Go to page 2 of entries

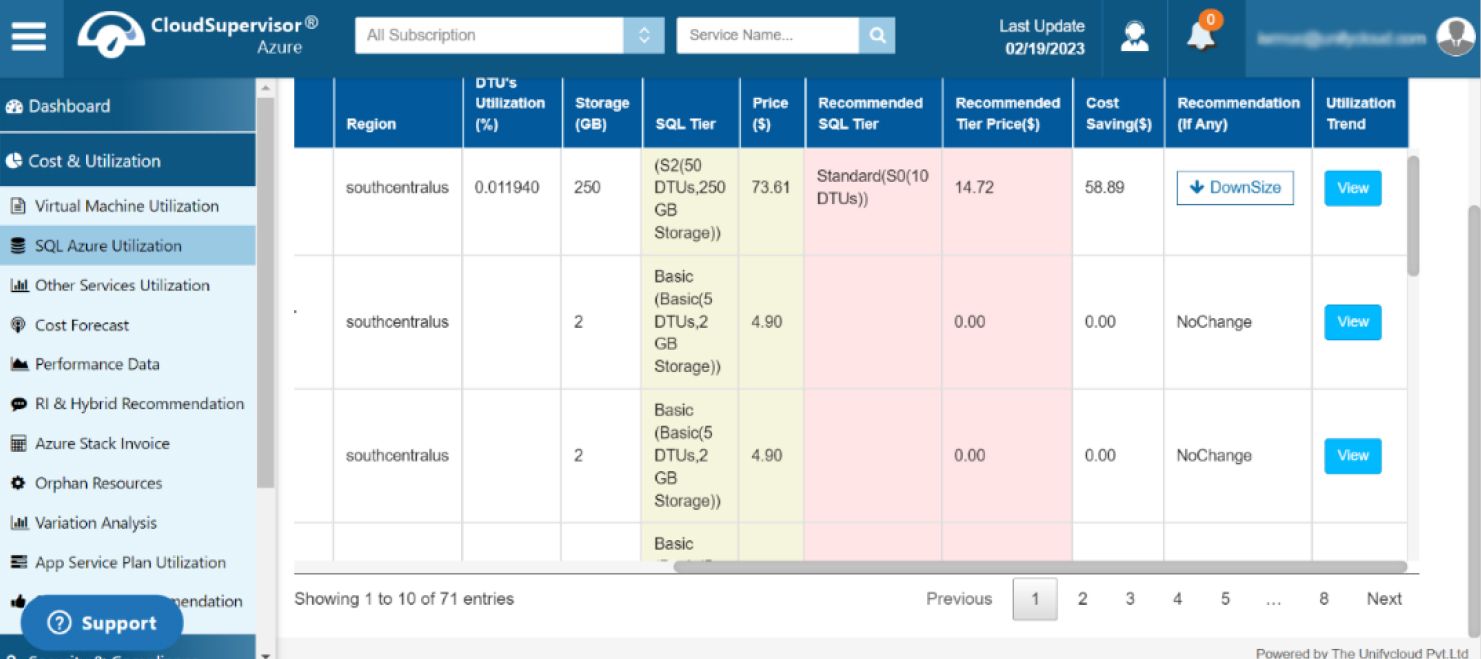1082,599
